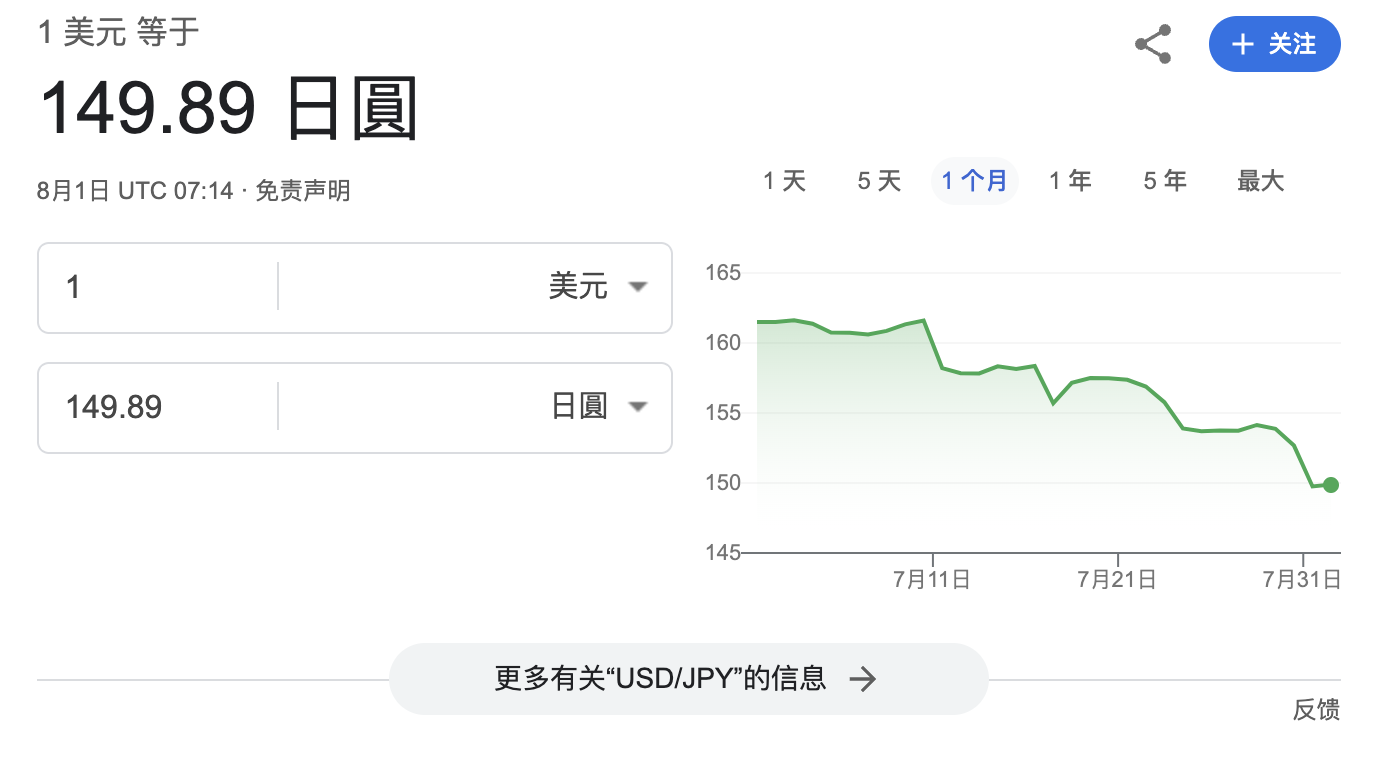The height and width of the screenshot is (778, 1392).
Task: Click the green endpoint dot on chart
Action: 1330,485
